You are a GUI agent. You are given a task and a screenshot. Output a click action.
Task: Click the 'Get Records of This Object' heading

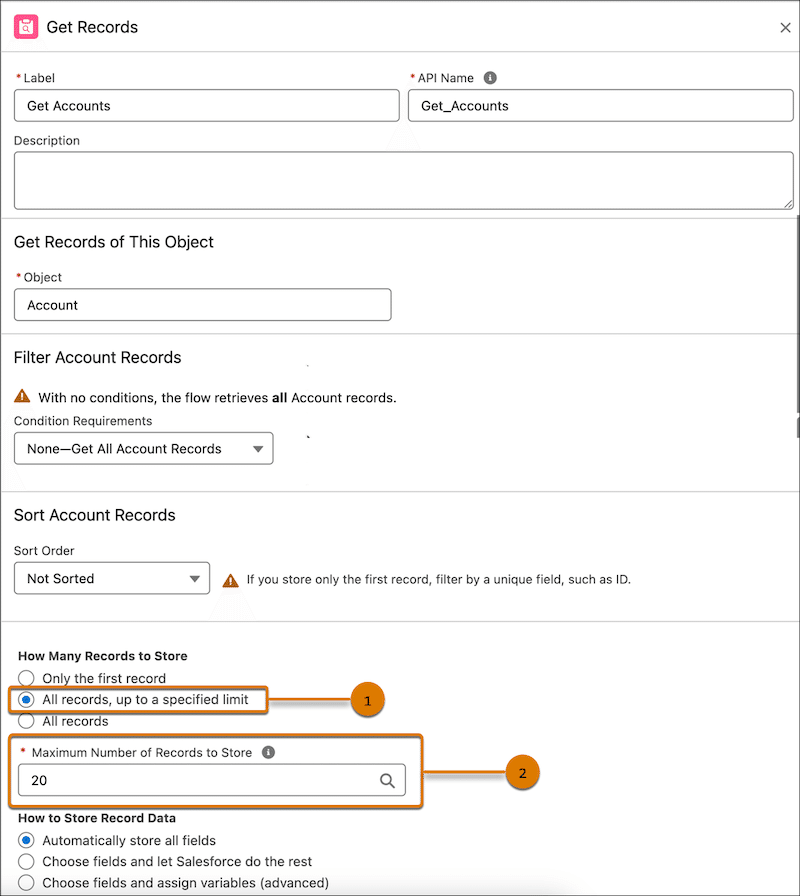[113, 242]
